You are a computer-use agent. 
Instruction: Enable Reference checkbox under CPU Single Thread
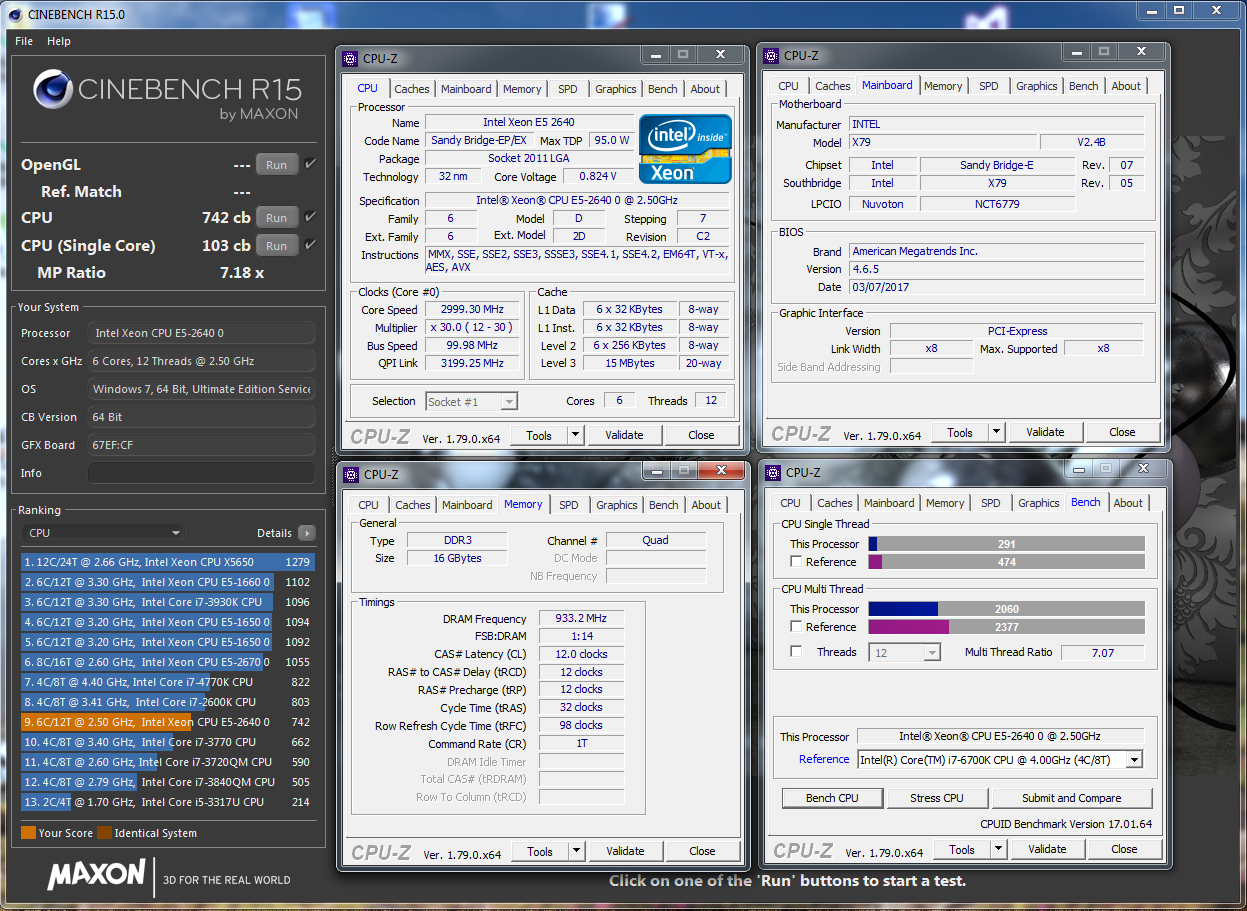pyautogui.click(x=796, y=562)
